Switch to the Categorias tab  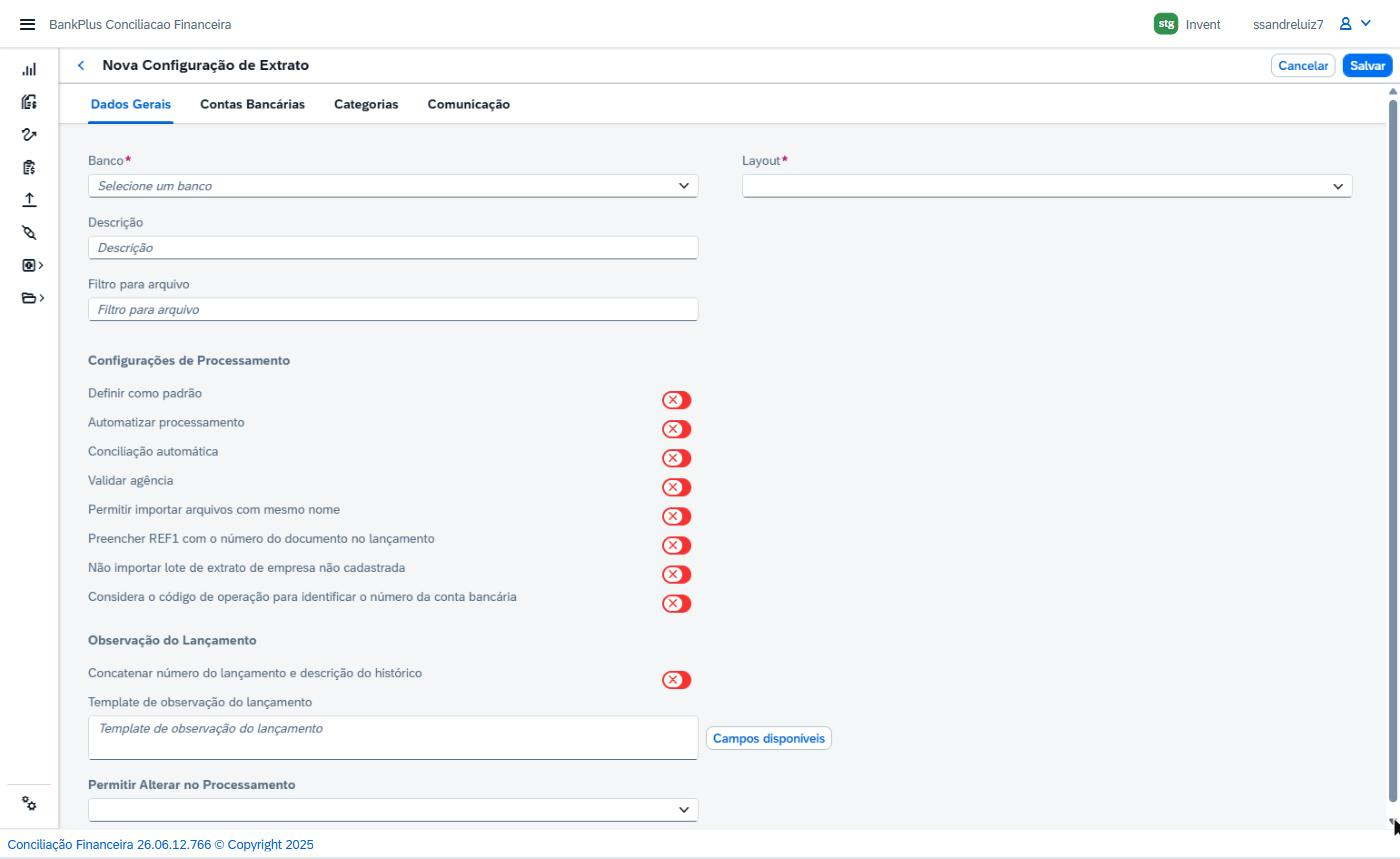pyautogui.click(x=366, y=104)
